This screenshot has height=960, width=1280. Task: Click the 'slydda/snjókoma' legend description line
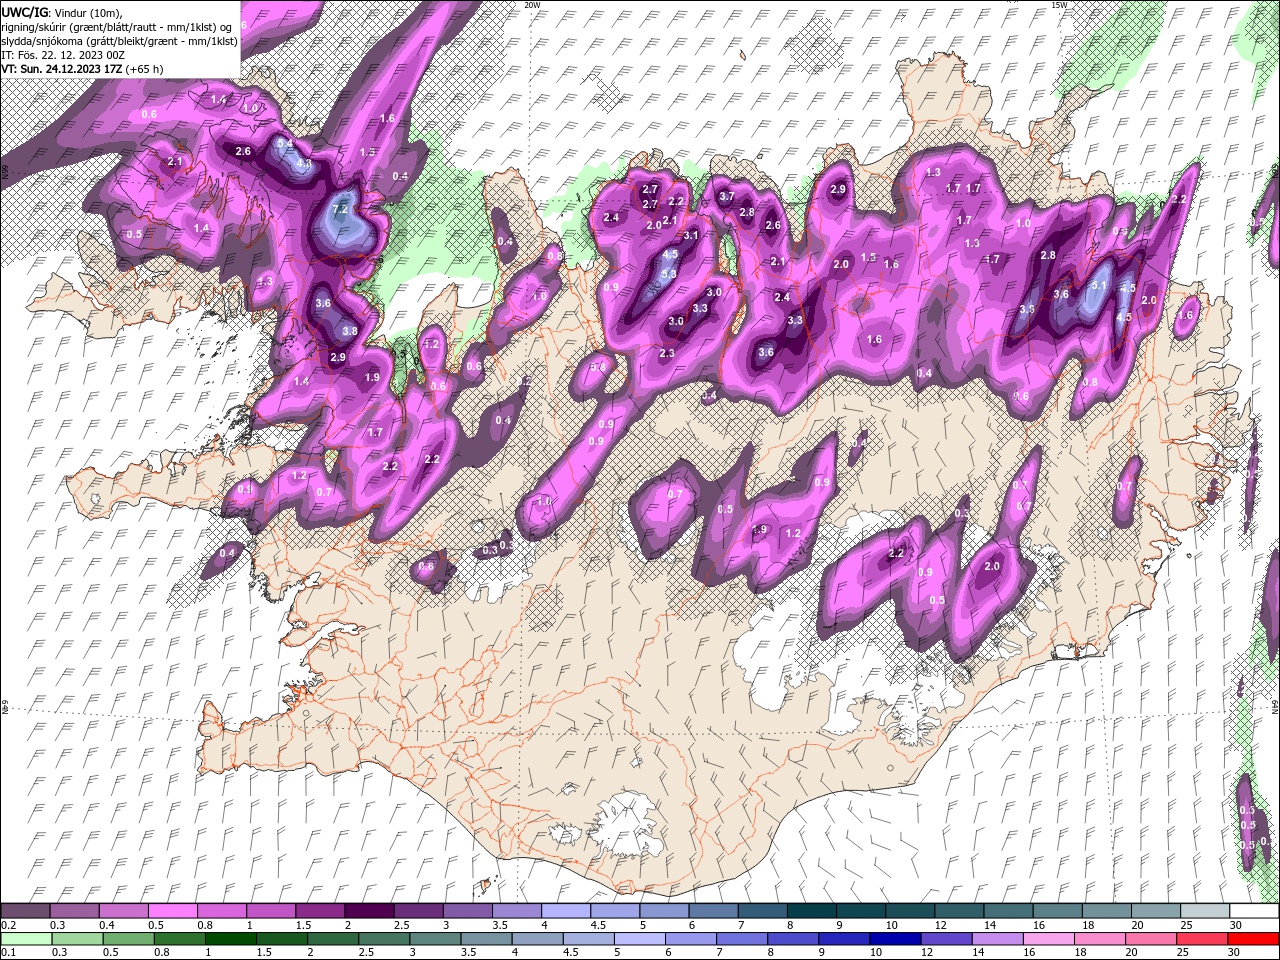pyautogui.click(x=120, y=41)
